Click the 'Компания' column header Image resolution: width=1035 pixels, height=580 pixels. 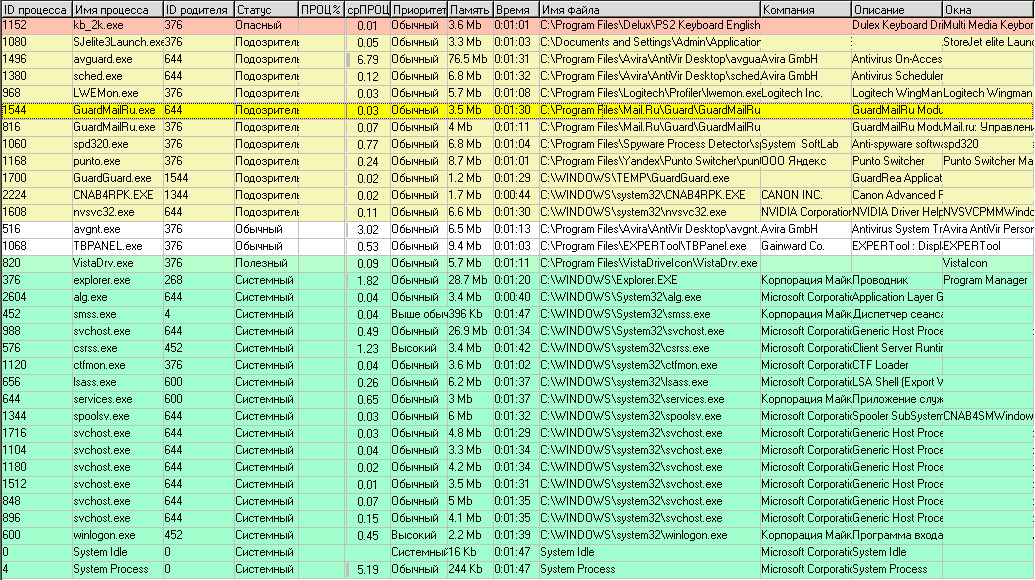tap(805, 9)
